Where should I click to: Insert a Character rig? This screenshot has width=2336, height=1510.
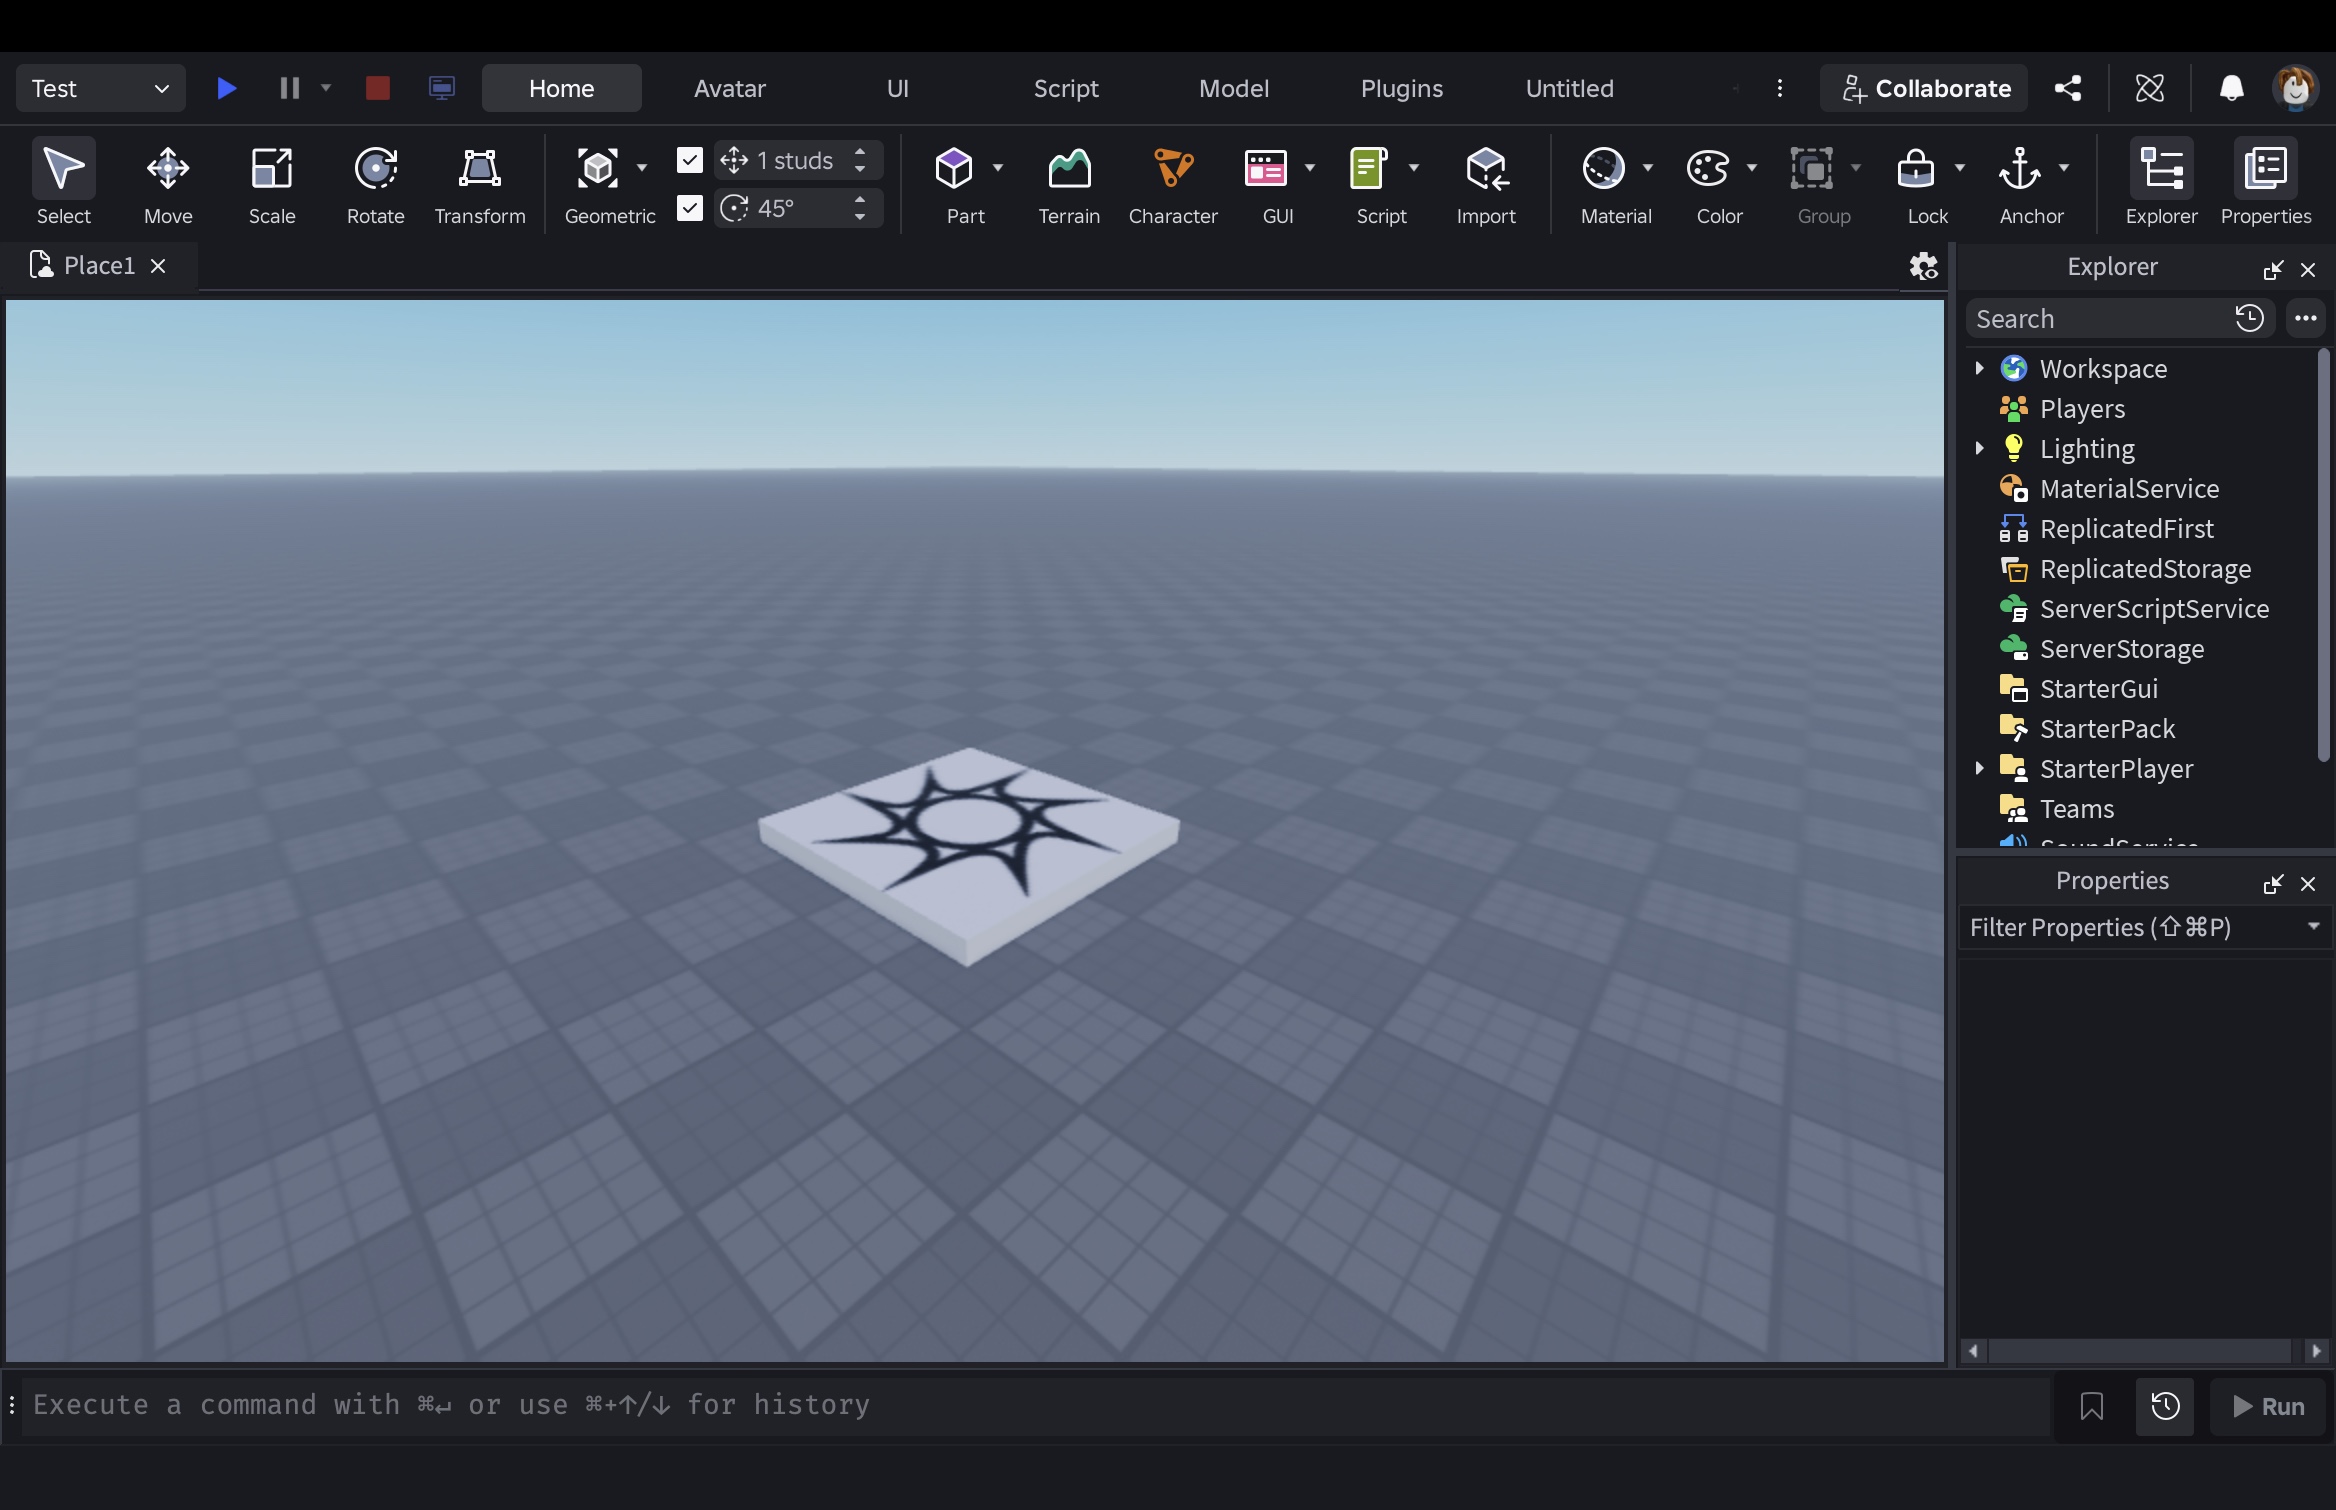click(1173, 184)
